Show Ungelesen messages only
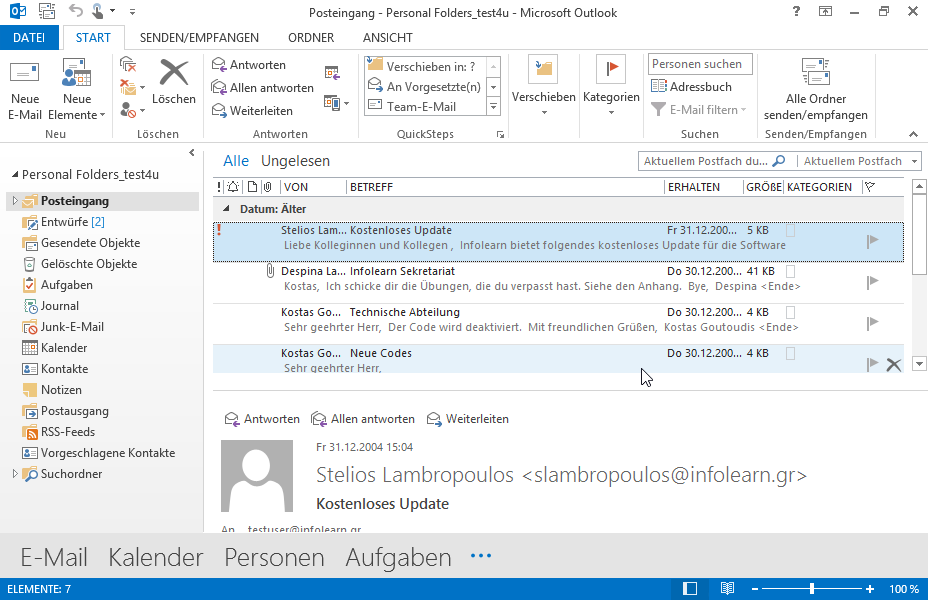This screenshot has height=600, width=928. (295, 161)
